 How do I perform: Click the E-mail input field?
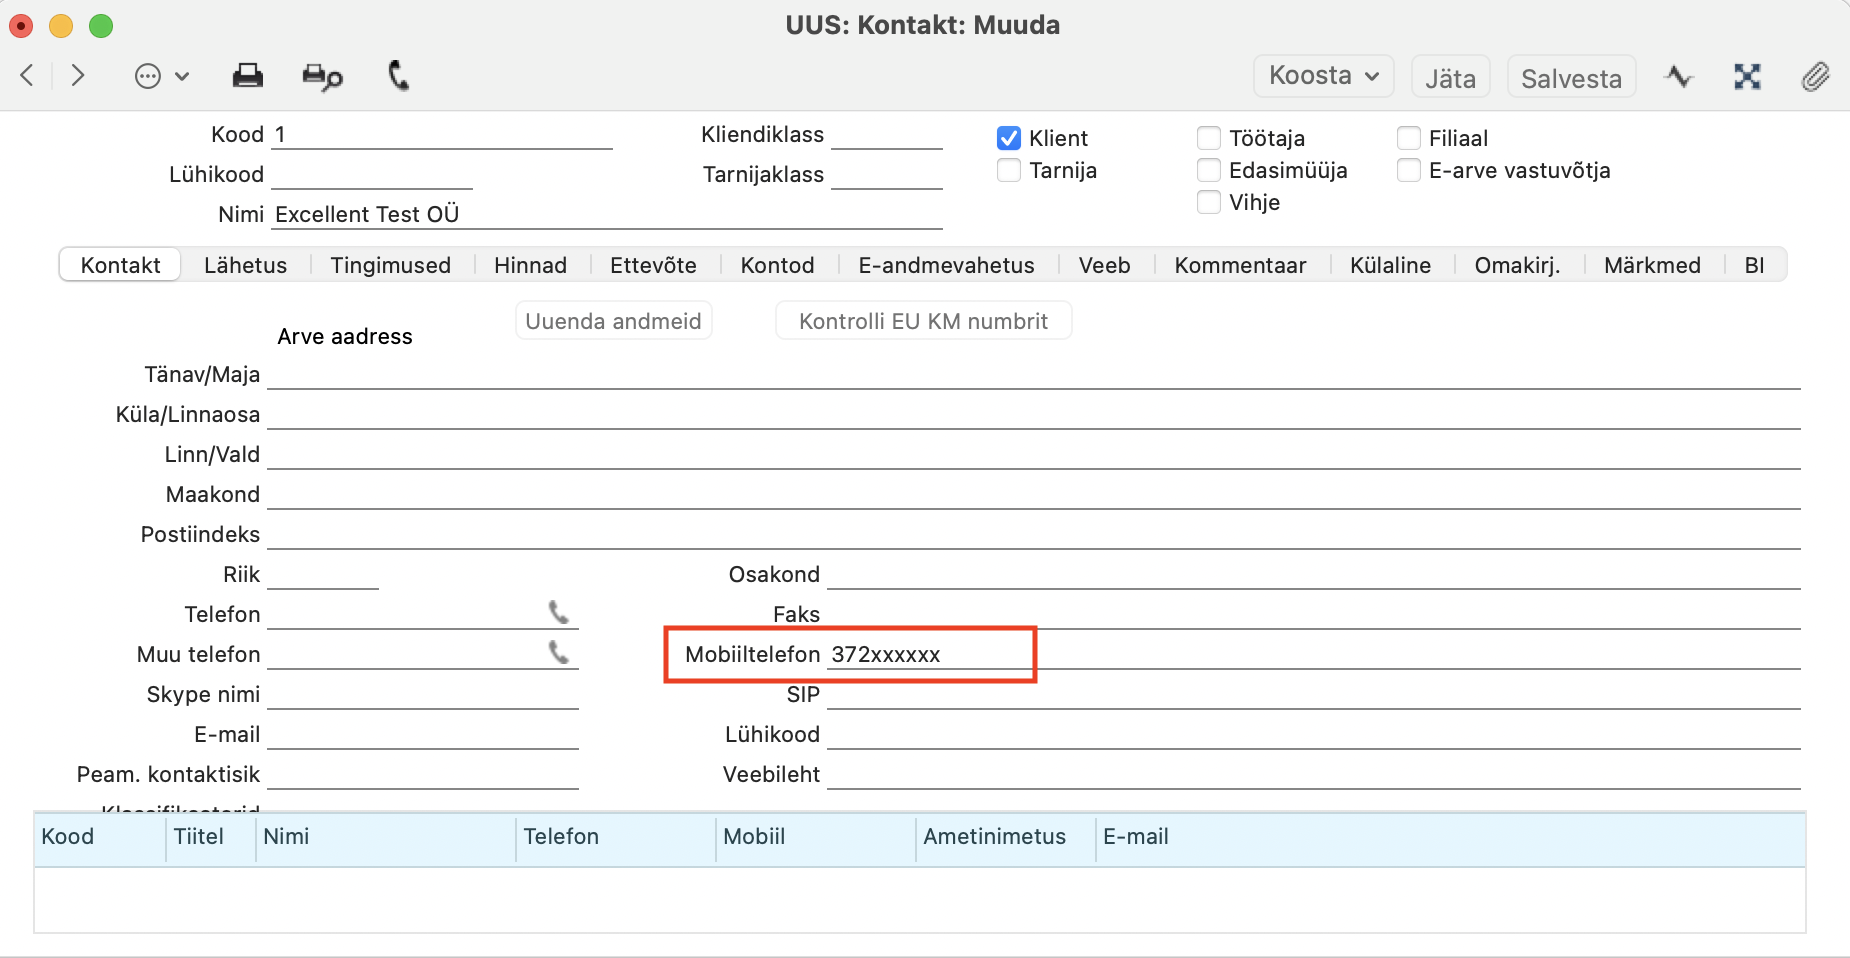click(422, 734)
